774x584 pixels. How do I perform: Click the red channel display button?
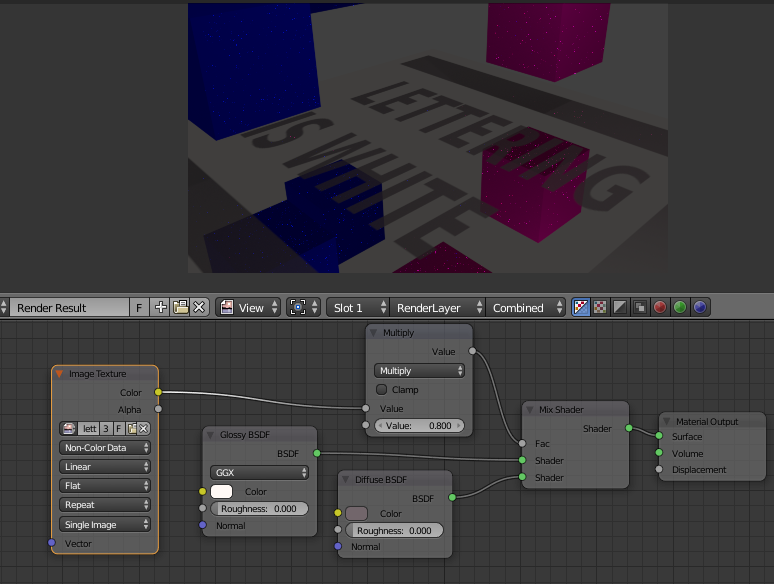coord(660,308)
